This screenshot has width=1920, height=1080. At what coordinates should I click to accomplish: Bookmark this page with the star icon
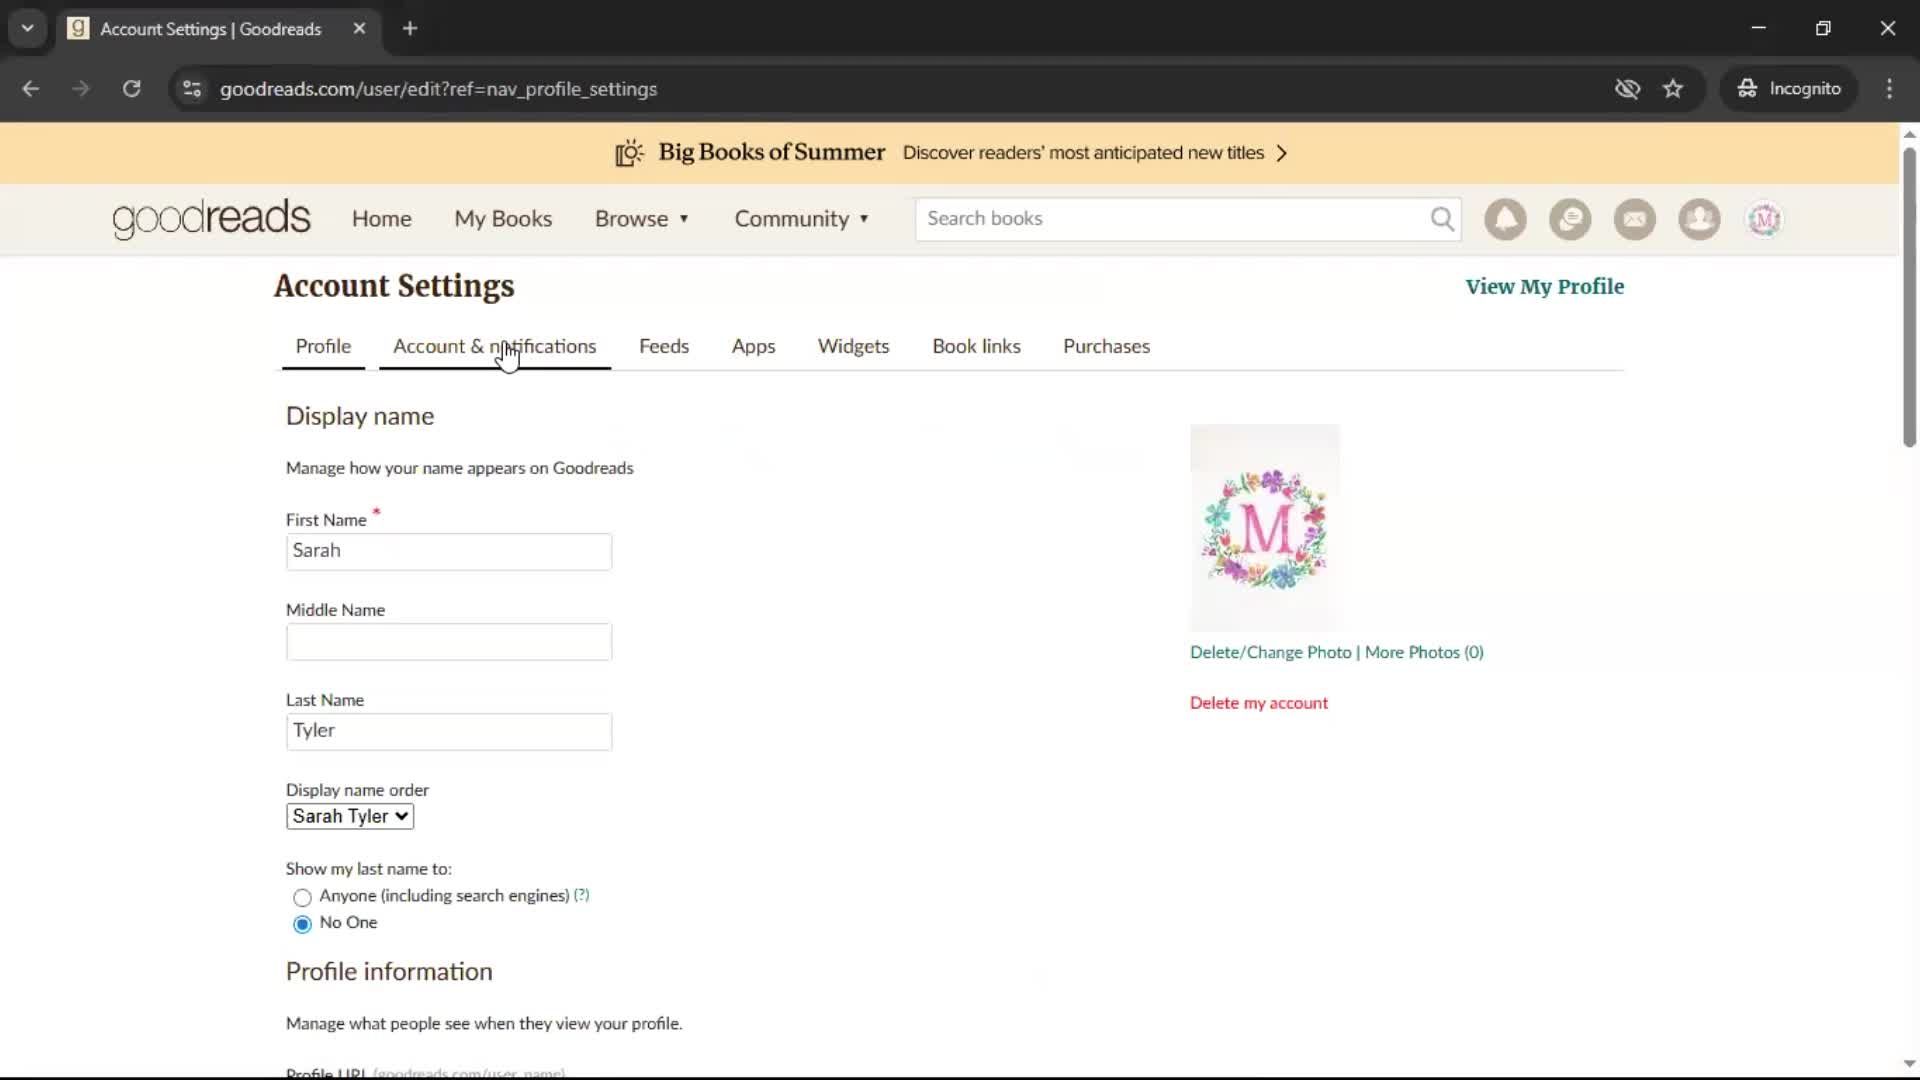[1673, 89]
